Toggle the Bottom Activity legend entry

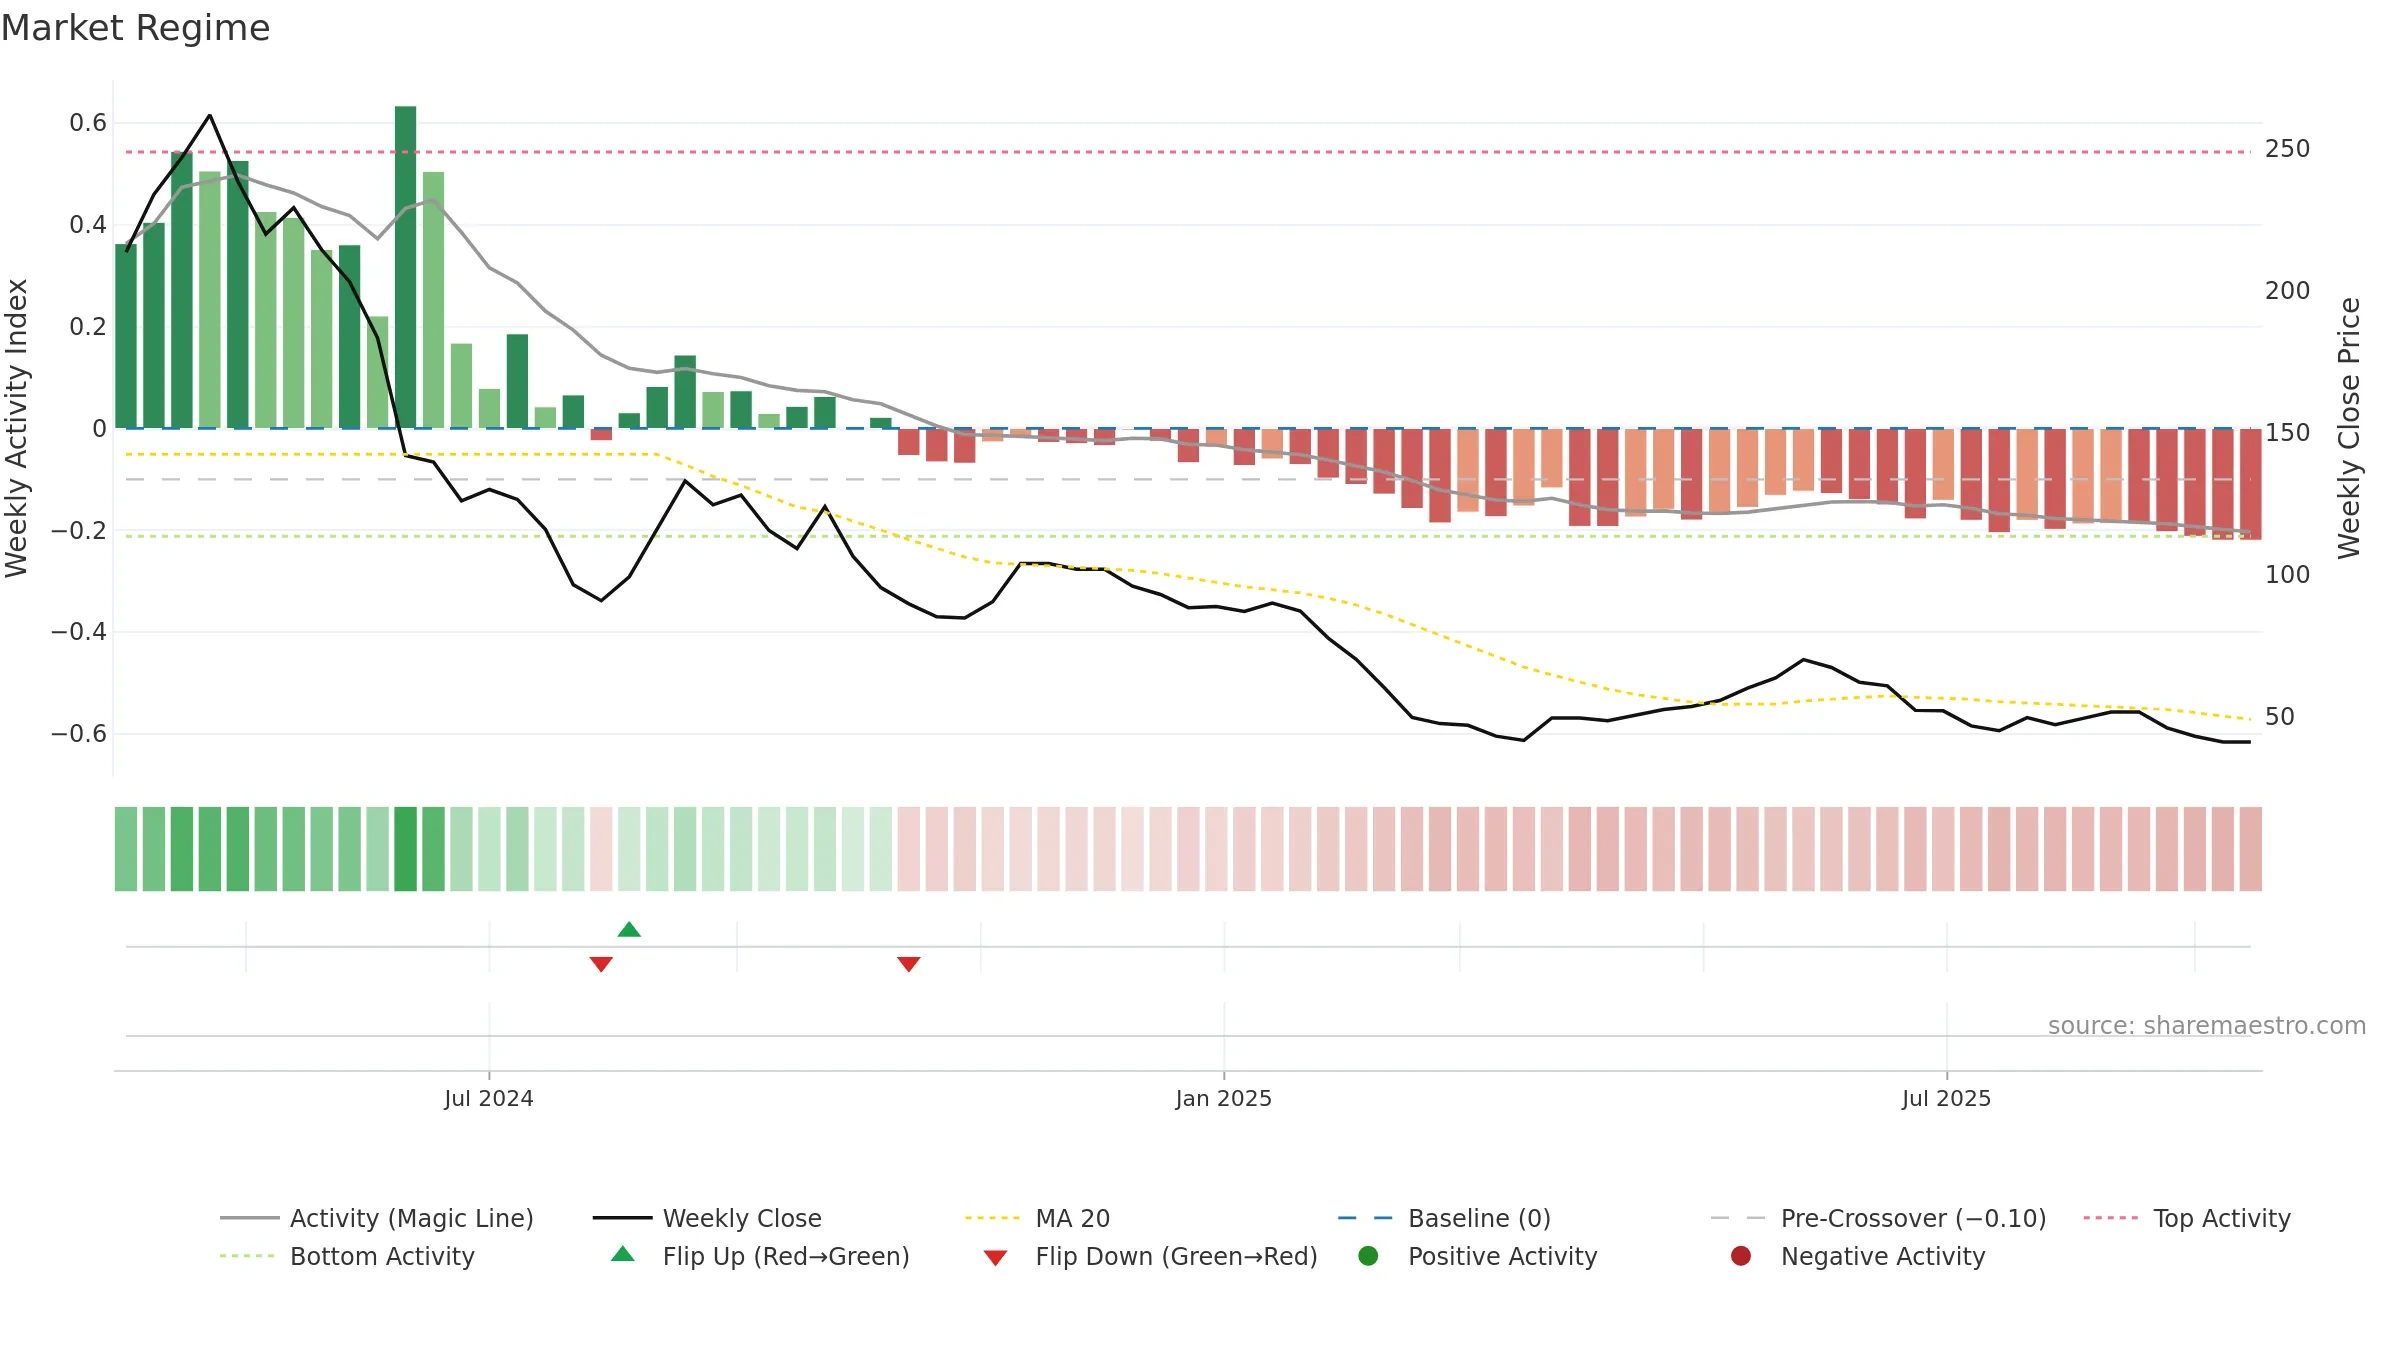[347, 1256]
